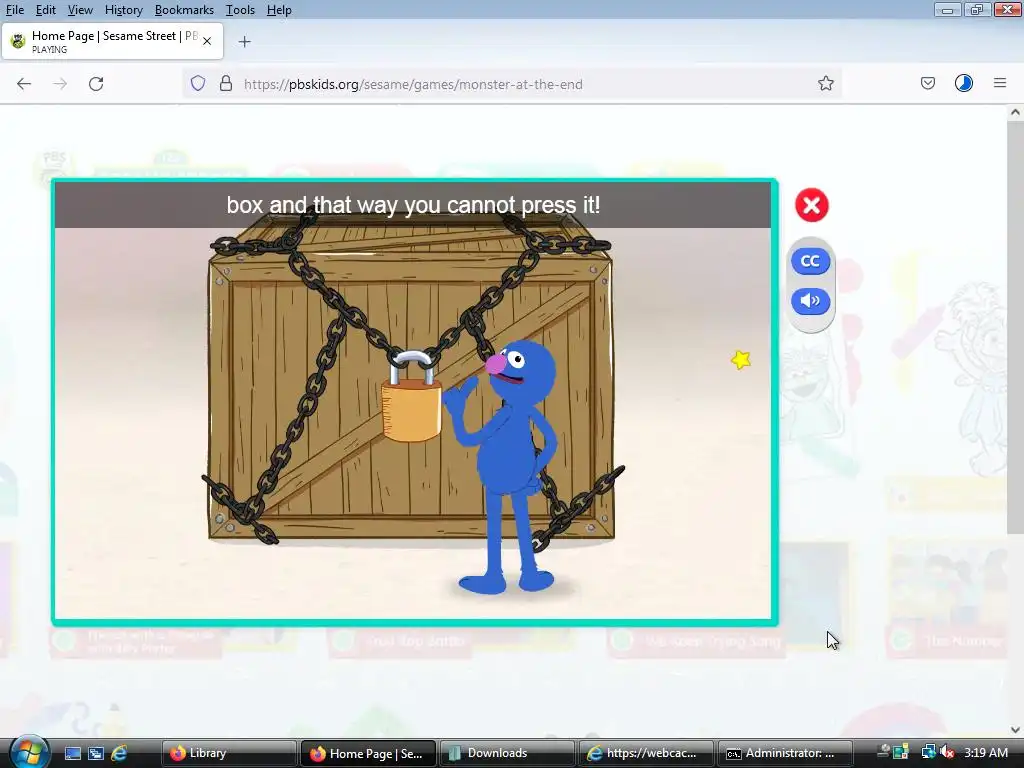This screenshot has width=1024, height=768.
Task: Minimize the Firefox window
Action: pyautogui.click(x=946, y=9)
